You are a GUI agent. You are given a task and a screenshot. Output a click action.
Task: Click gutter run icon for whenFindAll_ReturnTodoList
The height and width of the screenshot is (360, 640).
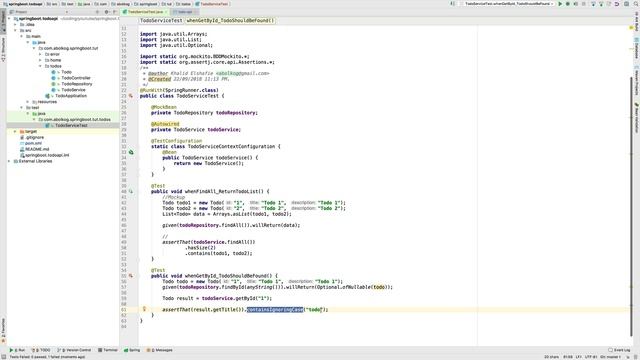tap(131, 191)
